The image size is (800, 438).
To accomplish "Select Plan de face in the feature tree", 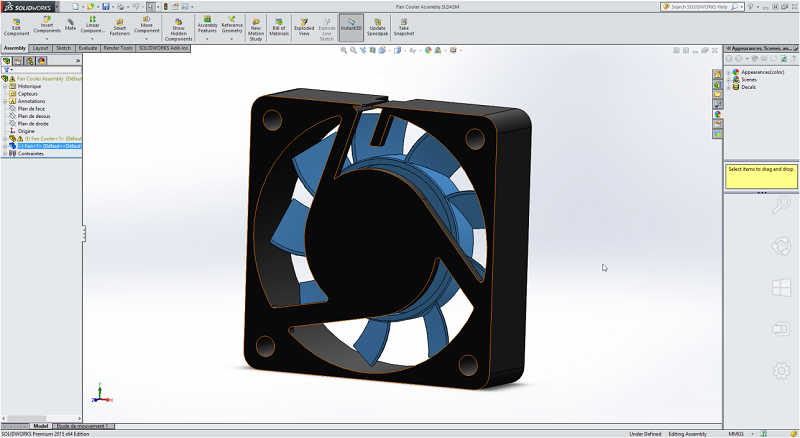I will pos(31,108).
